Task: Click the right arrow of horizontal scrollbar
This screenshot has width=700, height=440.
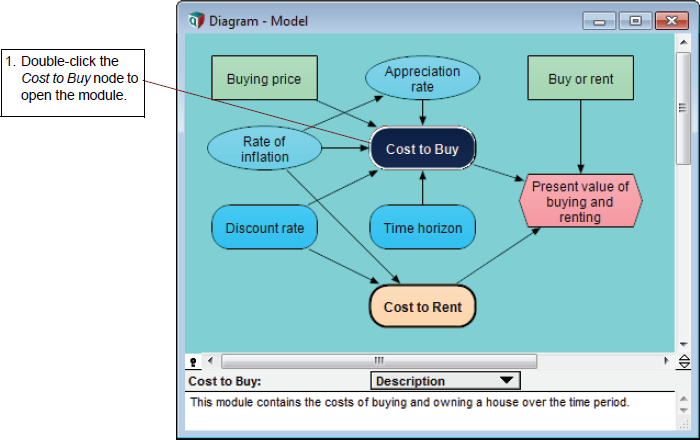Action: [x=666, y=361]
